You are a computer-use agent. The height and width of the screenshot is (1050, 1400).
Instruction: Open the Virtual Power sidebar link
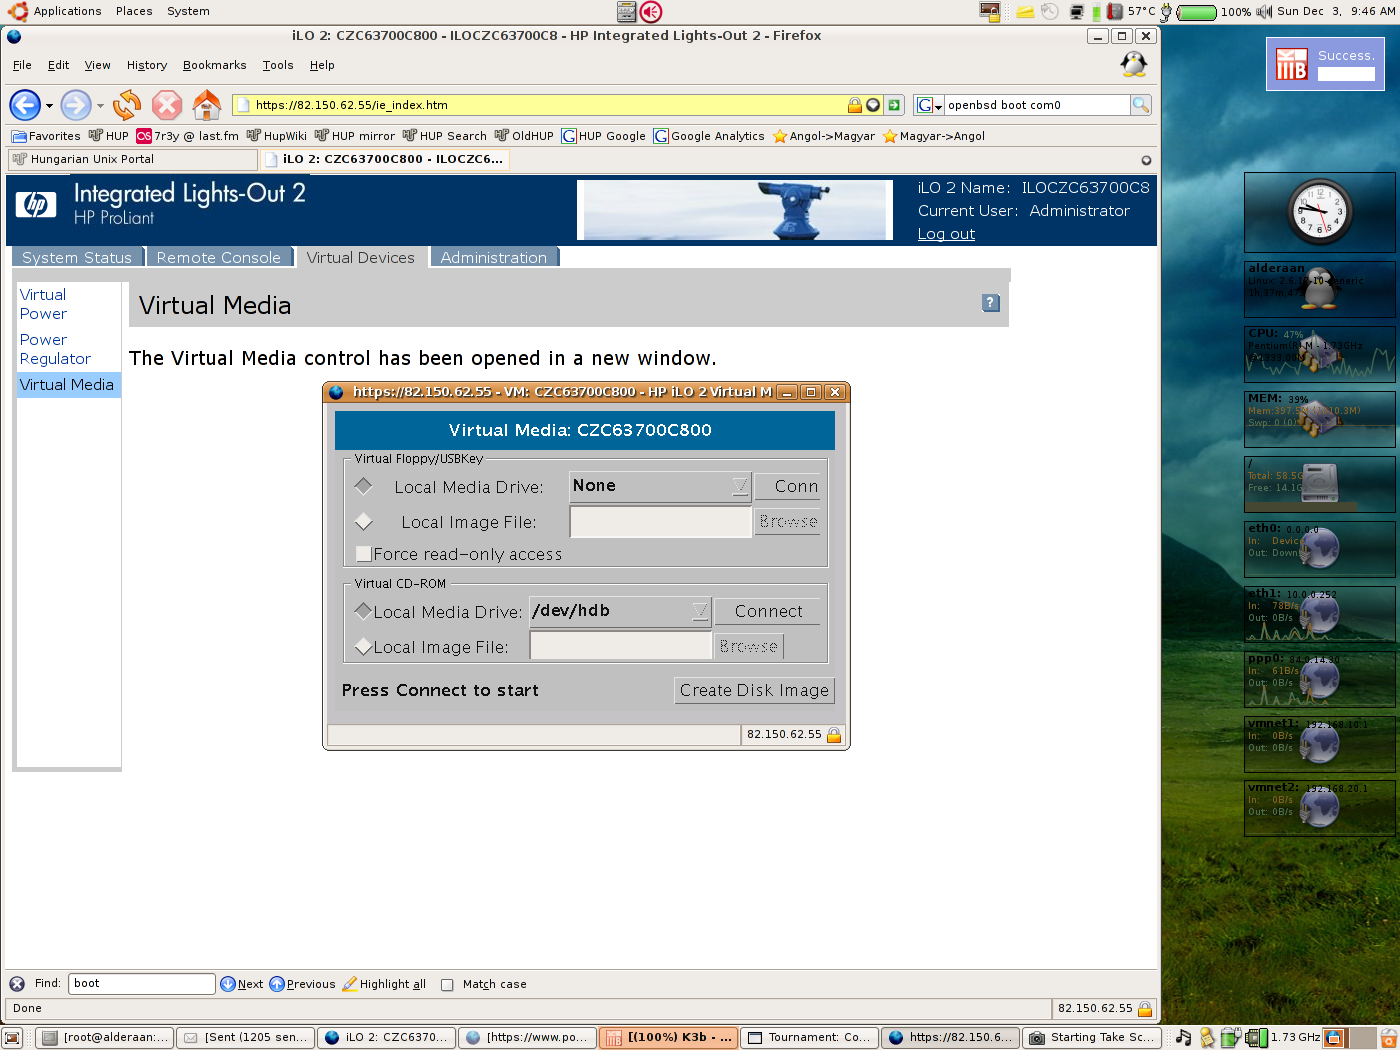43,304
